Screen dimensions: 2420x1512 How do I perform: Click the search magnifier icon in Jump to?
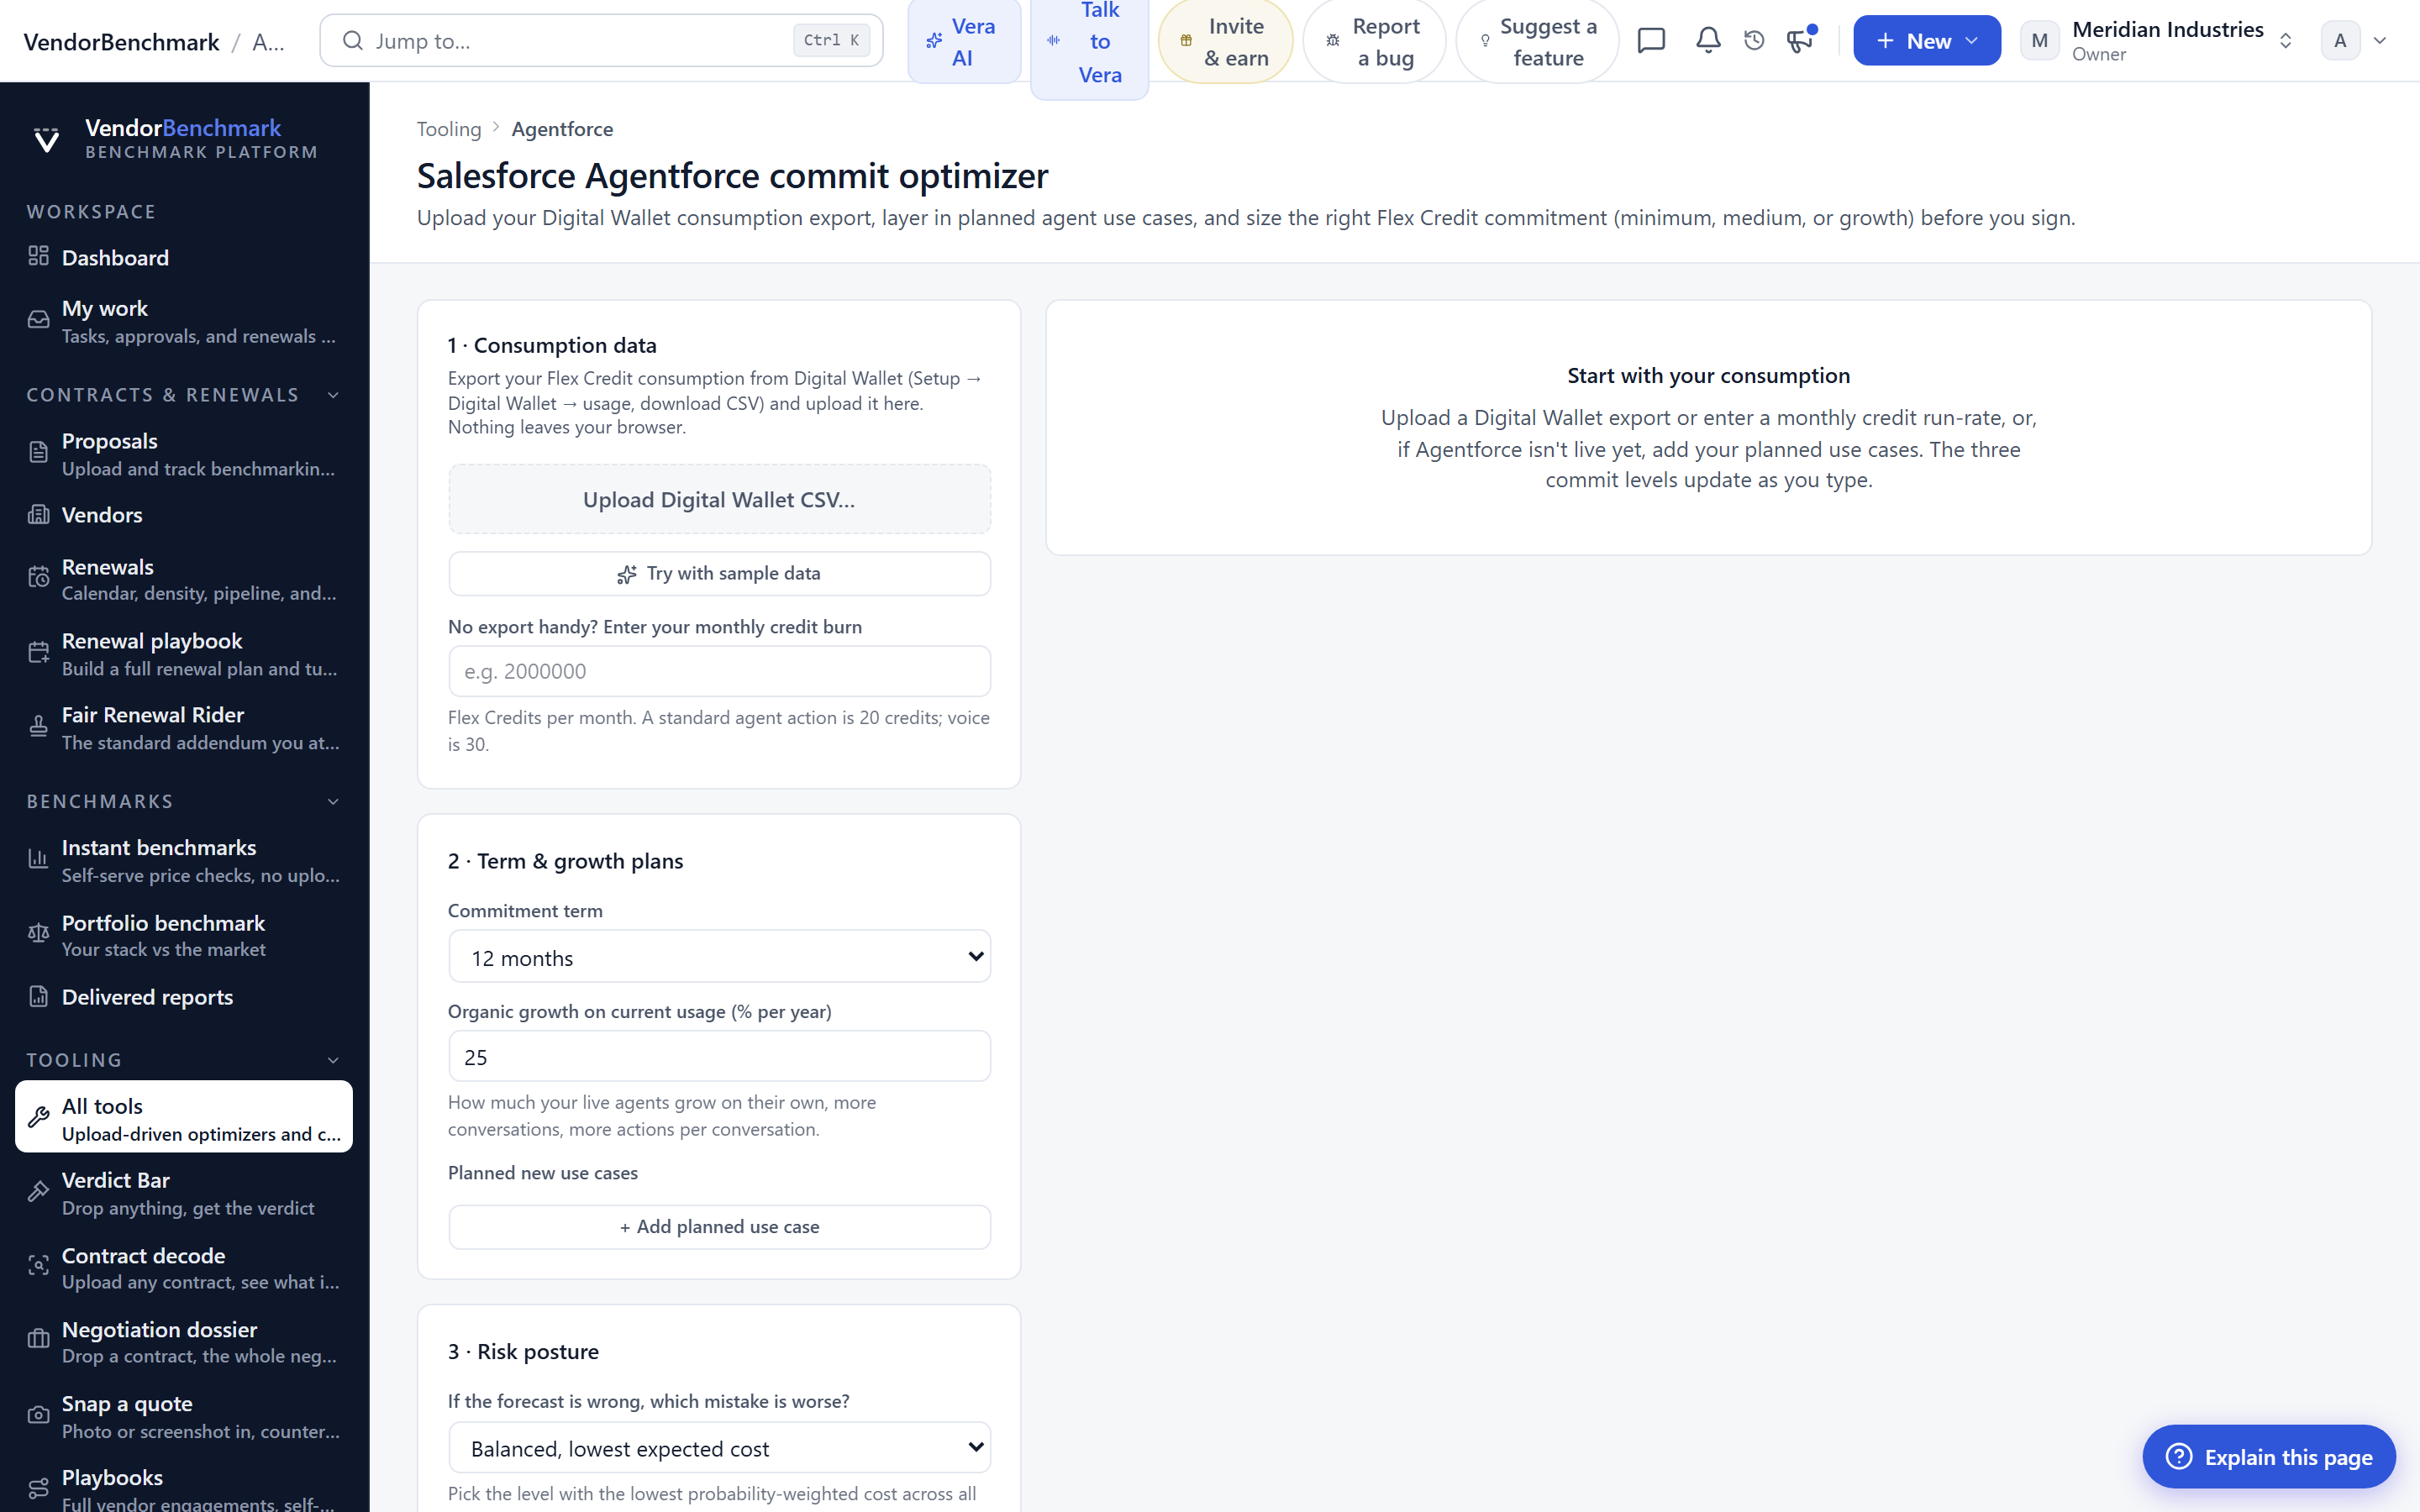click(x=352, y=41)
